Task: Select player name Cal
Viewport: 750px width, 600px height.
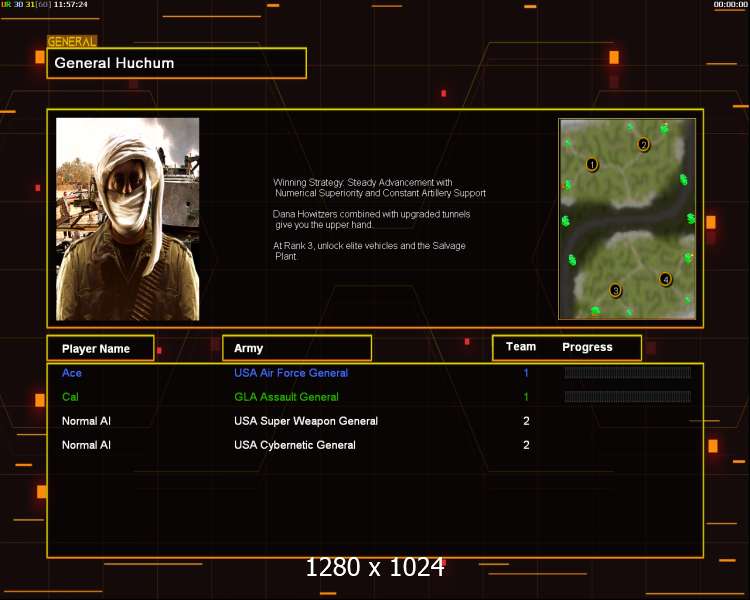Action: tap(70, 397)
